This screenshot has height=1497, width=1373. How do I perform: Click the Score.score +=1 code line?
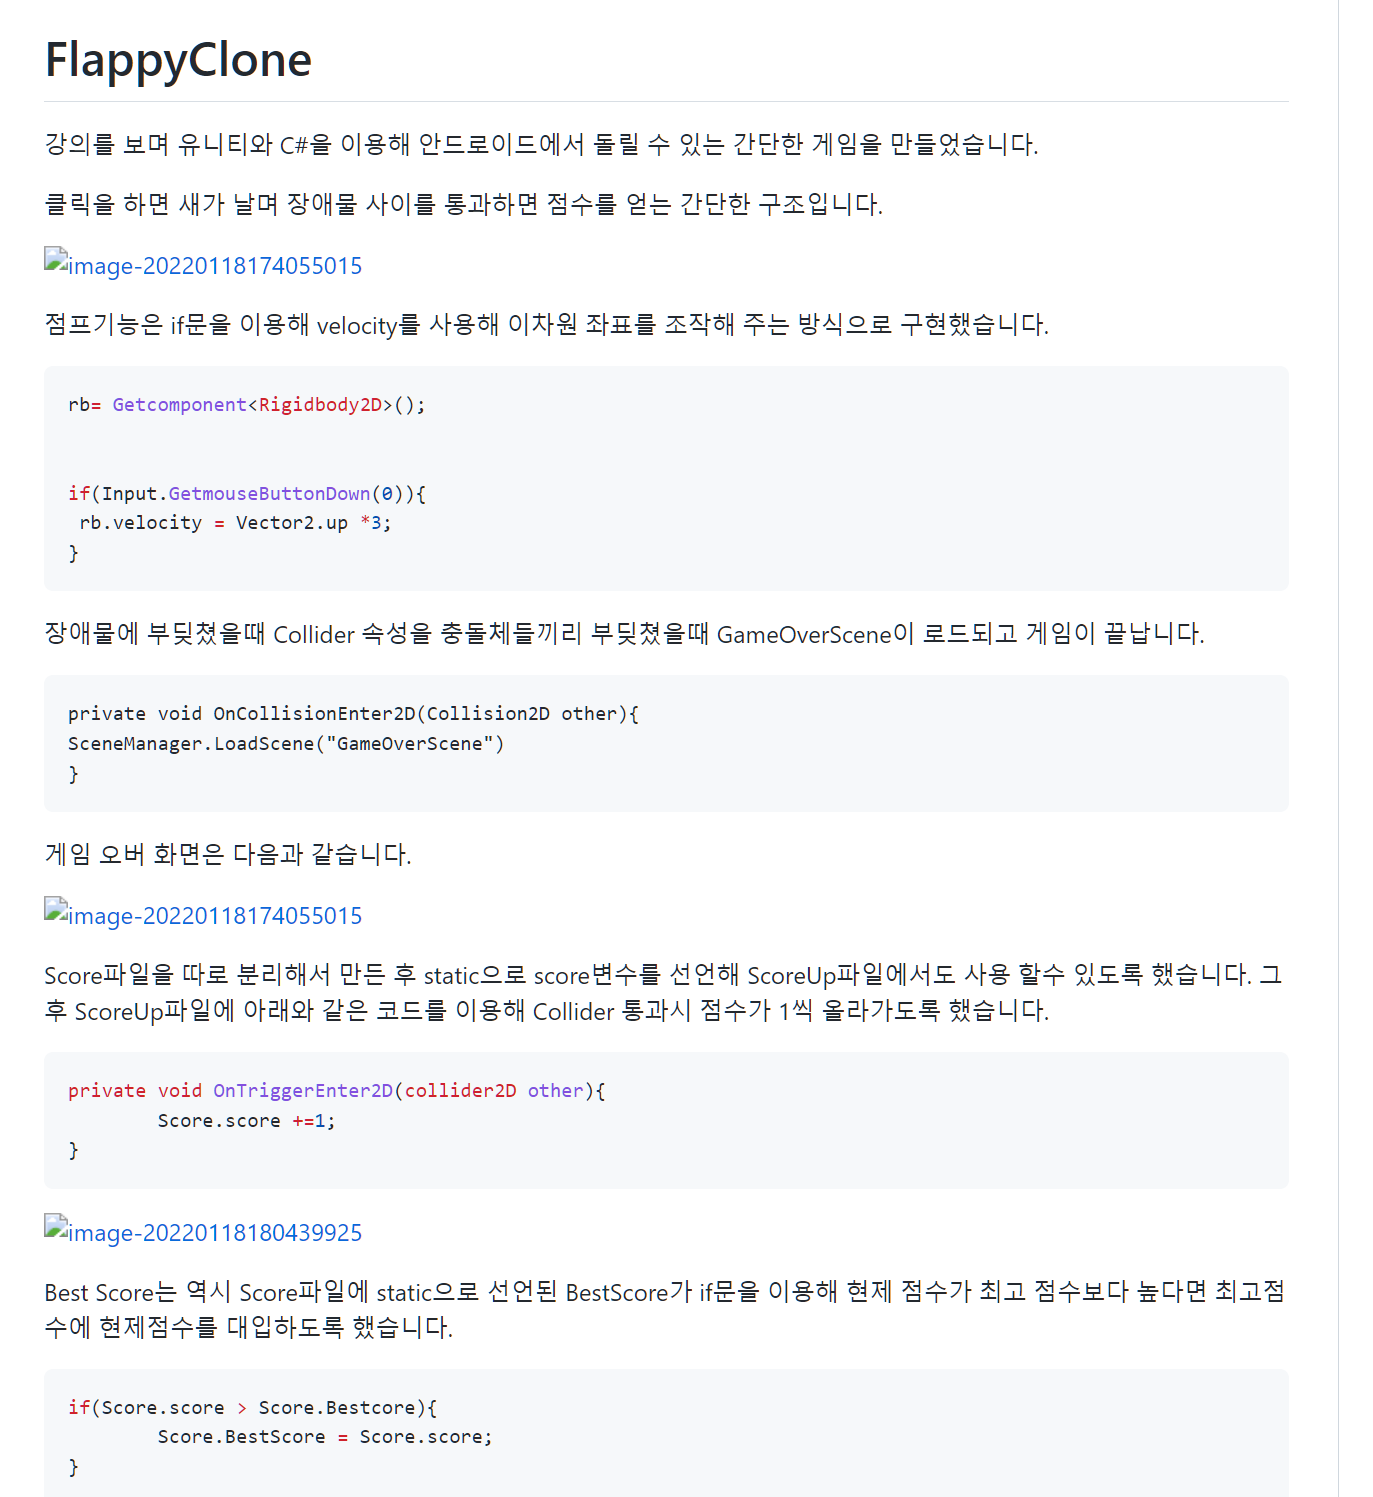[246, 1121]
